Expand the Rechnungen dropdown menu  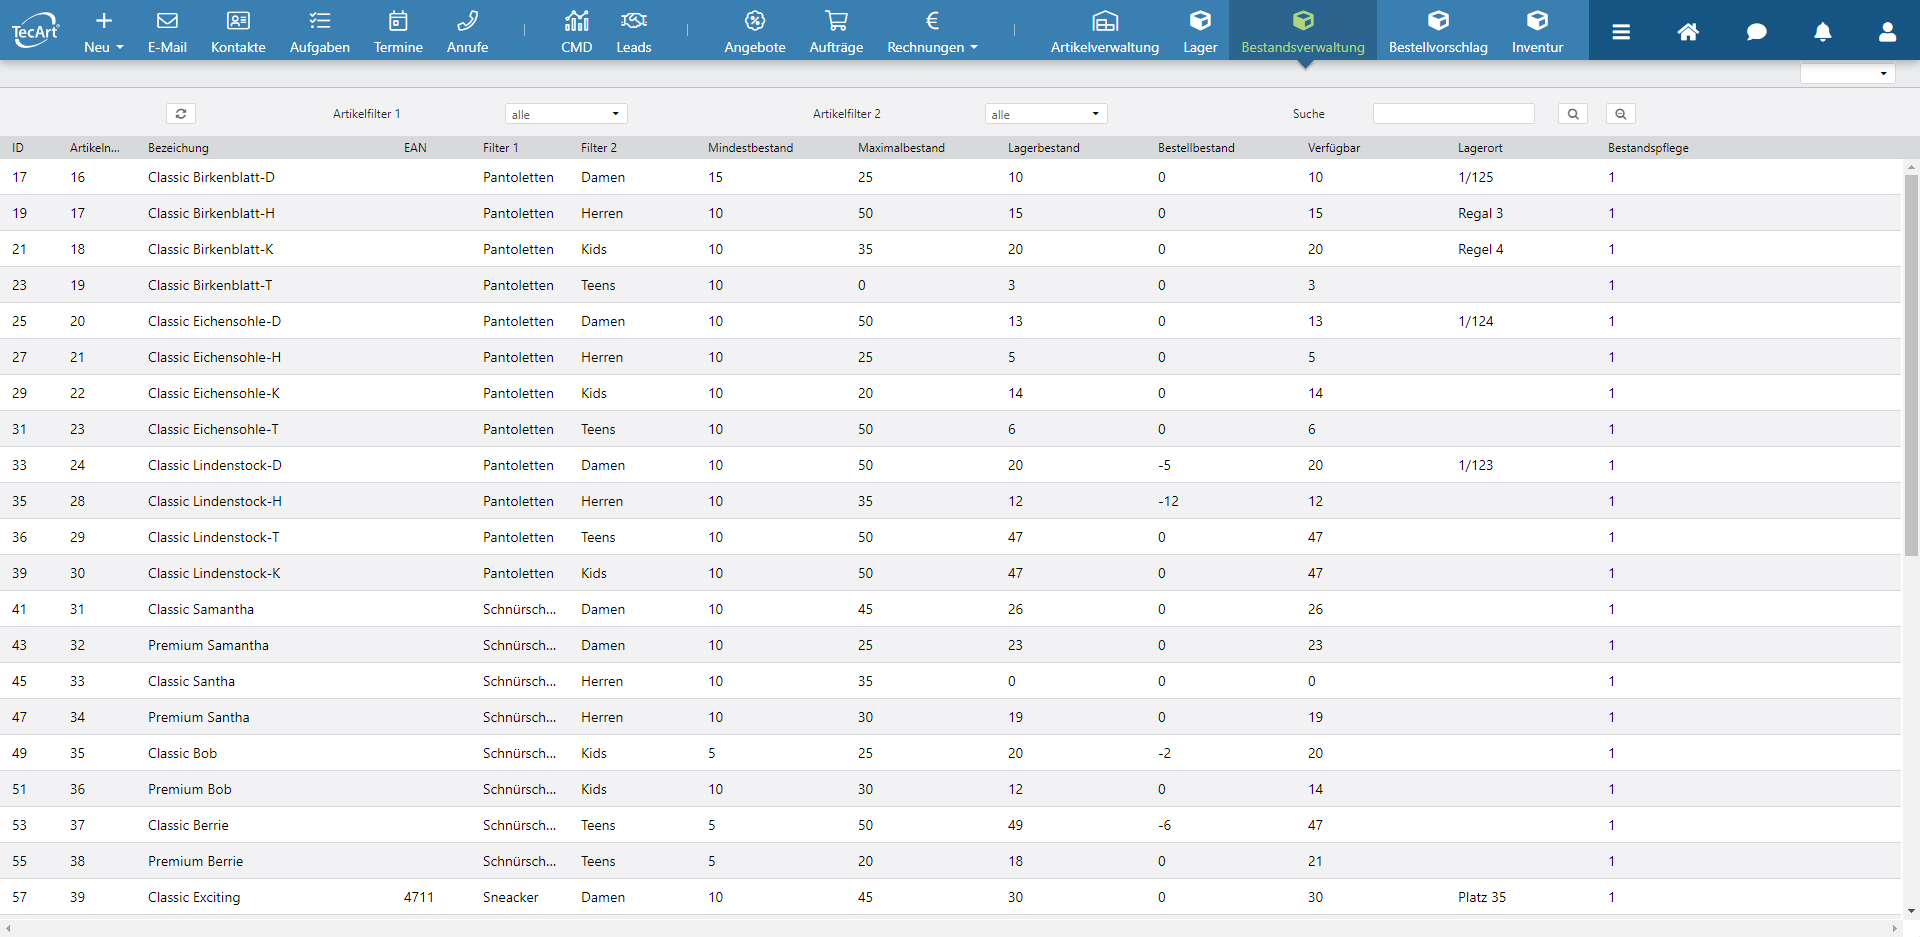tap(932, 31)
